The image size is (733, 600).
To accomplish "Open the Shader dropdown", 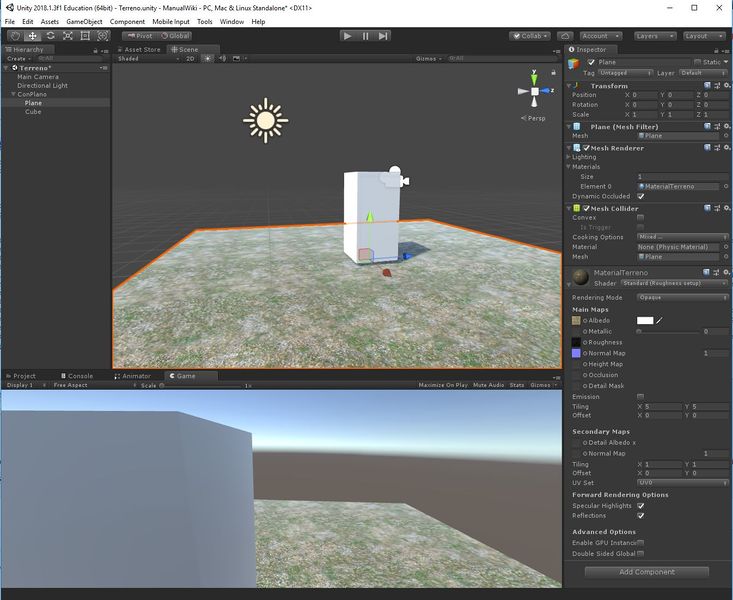I will (675, 283).
